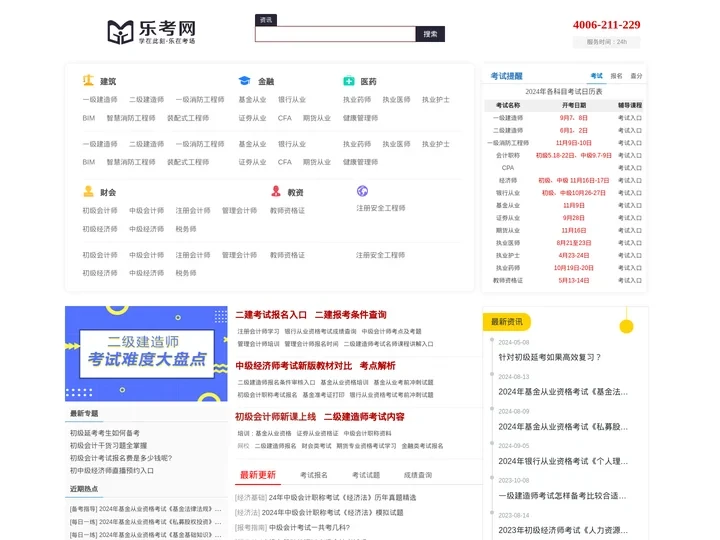Select the 资讯 tab above the search box
The height and width of the screenshot is (540, 720).
tap(266, 20)
